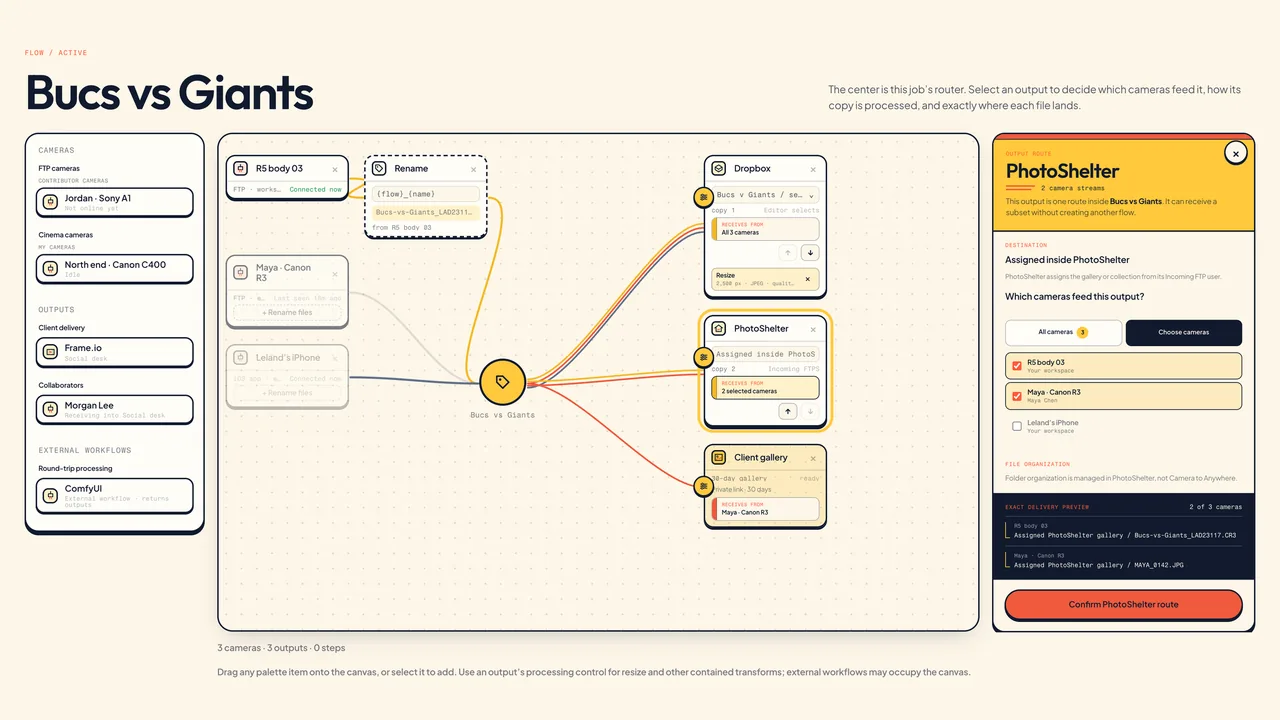Uncheck the R5 body 03 camera checkbox
Viewport: 1280px width, 720px height.
click(1017, 366)
